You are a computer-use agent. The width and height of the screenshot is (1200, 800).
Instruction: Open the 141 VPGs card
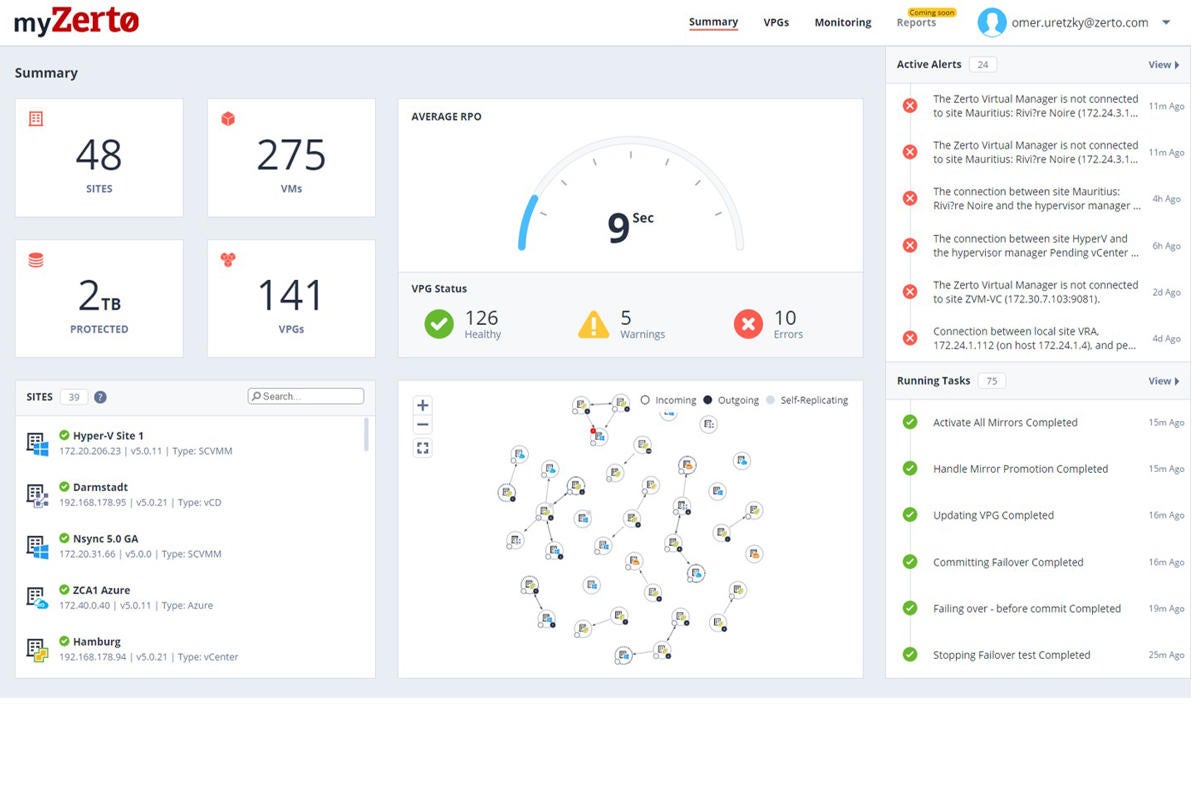(291, 298)
